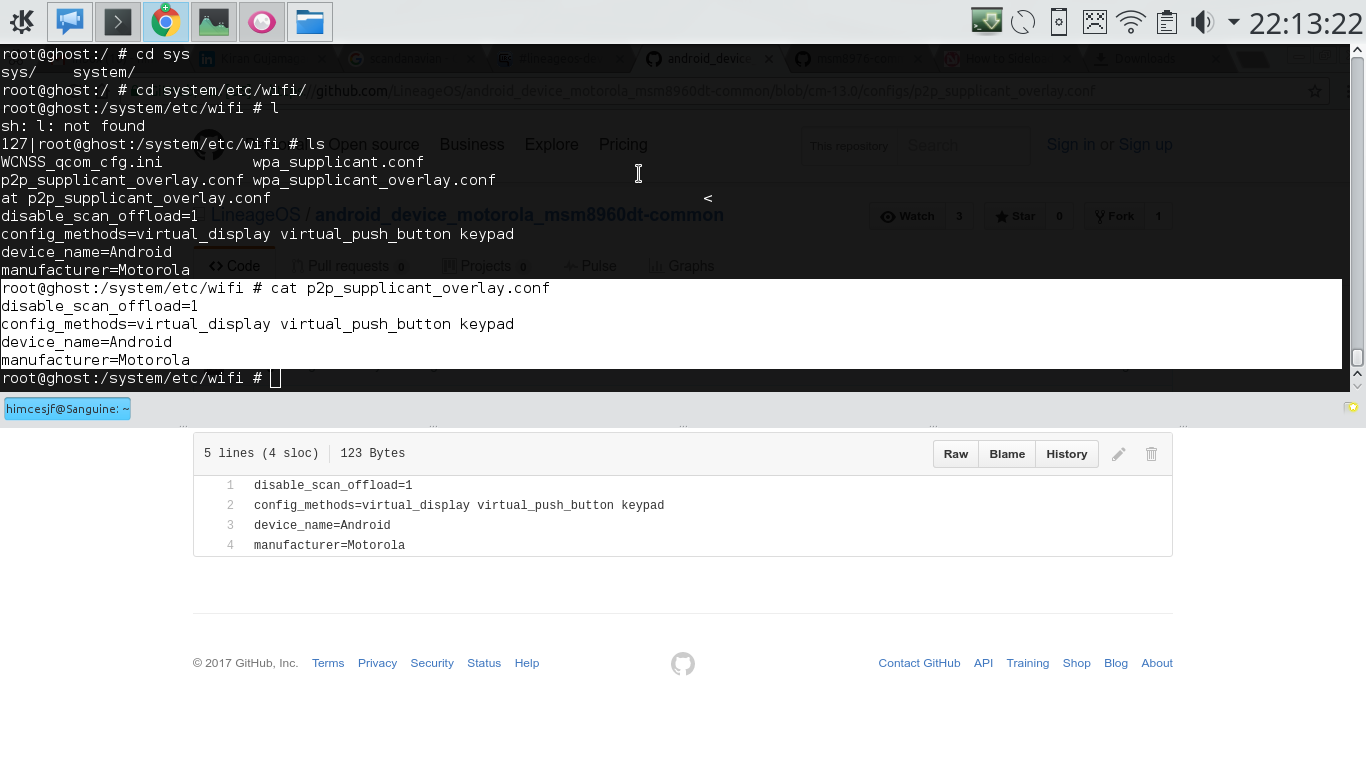Screen dimensions: 1366x768
Task: Open the Help footer link
Action: click(x=527, y=663)
